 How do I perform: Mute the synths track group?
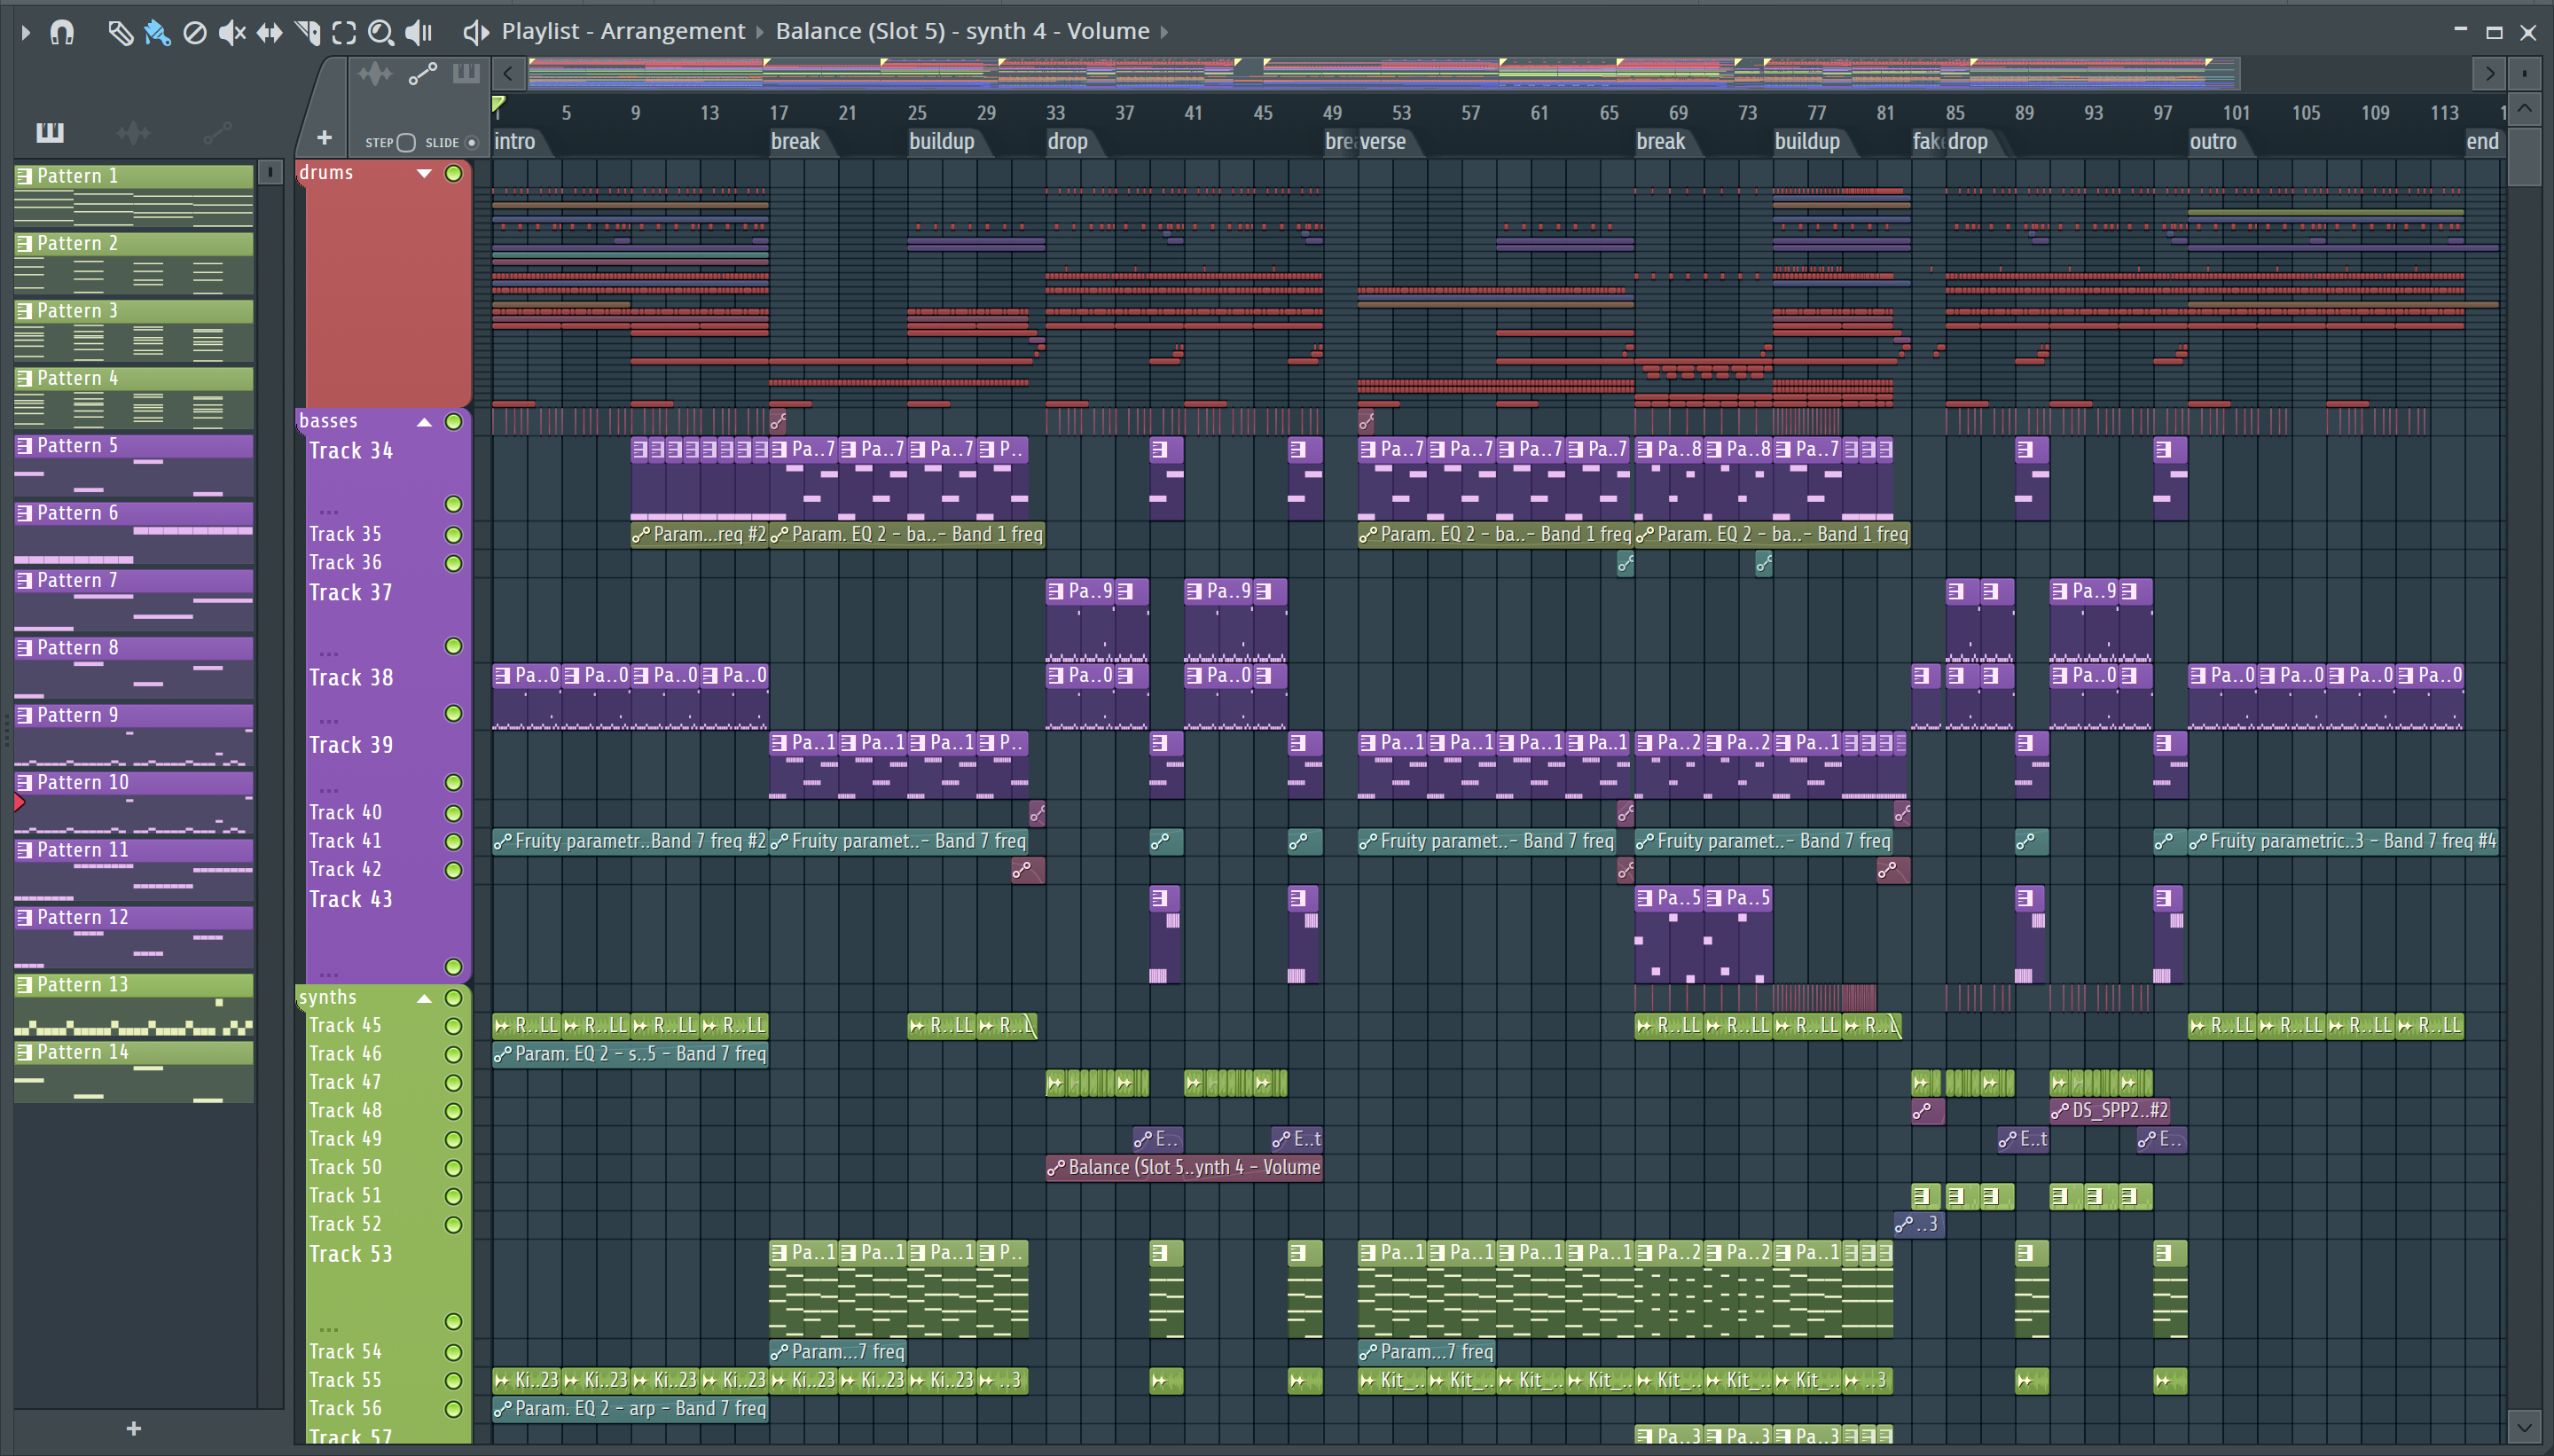pyautogui.click(x=453, y=997)
